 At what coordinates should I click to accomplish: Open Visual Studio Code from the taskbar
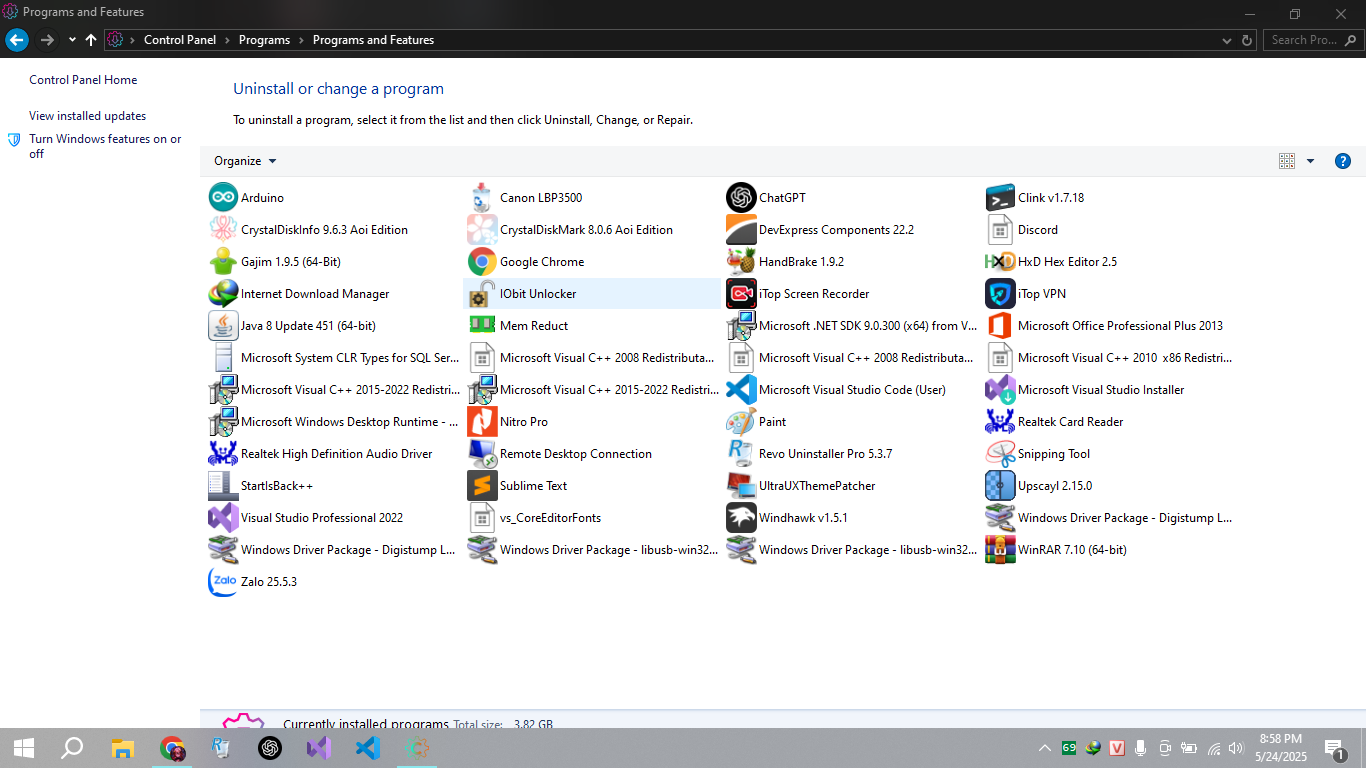[368, 748]
